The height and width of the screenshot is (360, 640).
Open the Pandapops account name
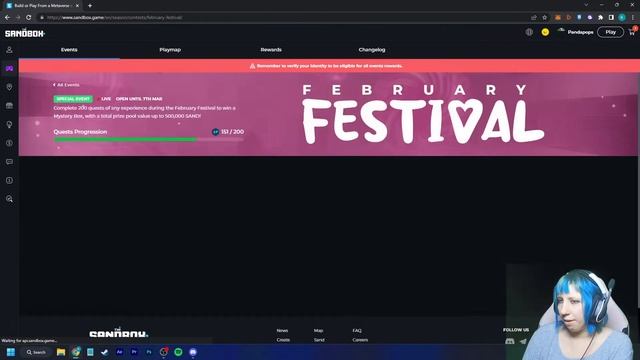[580, 32]
